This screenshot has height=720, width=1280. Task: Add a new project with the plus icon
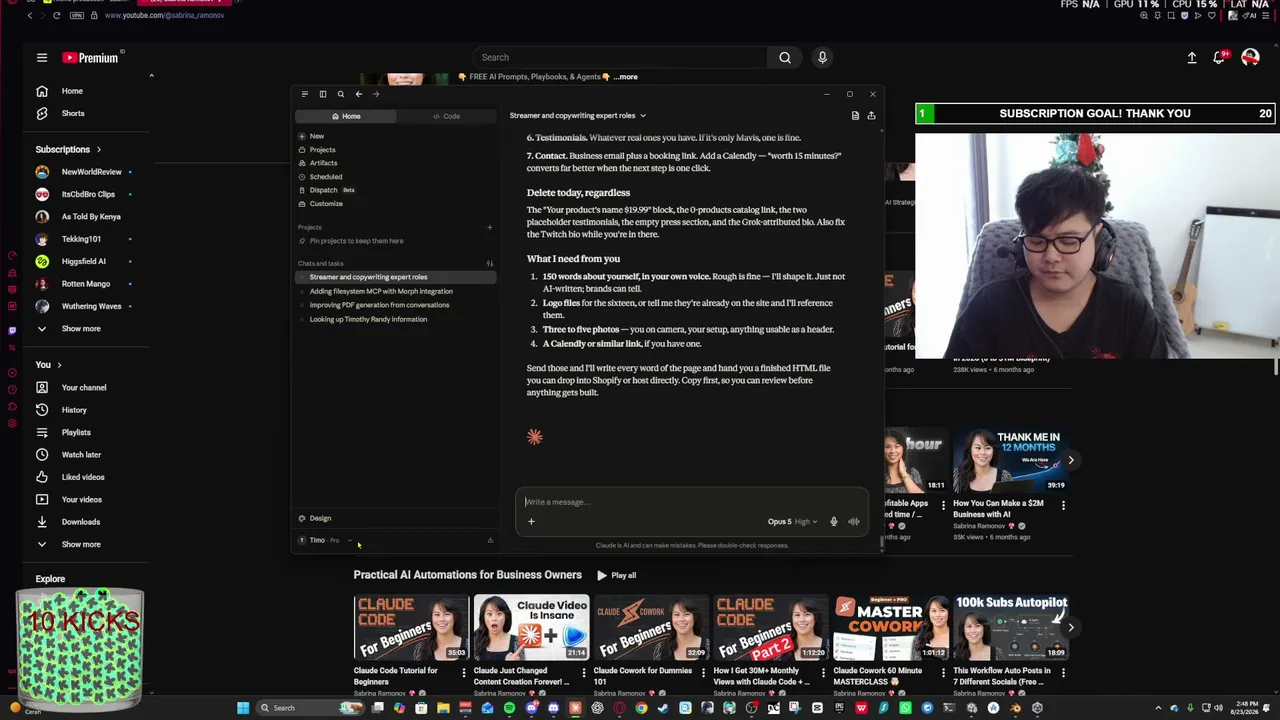[489, 227]
